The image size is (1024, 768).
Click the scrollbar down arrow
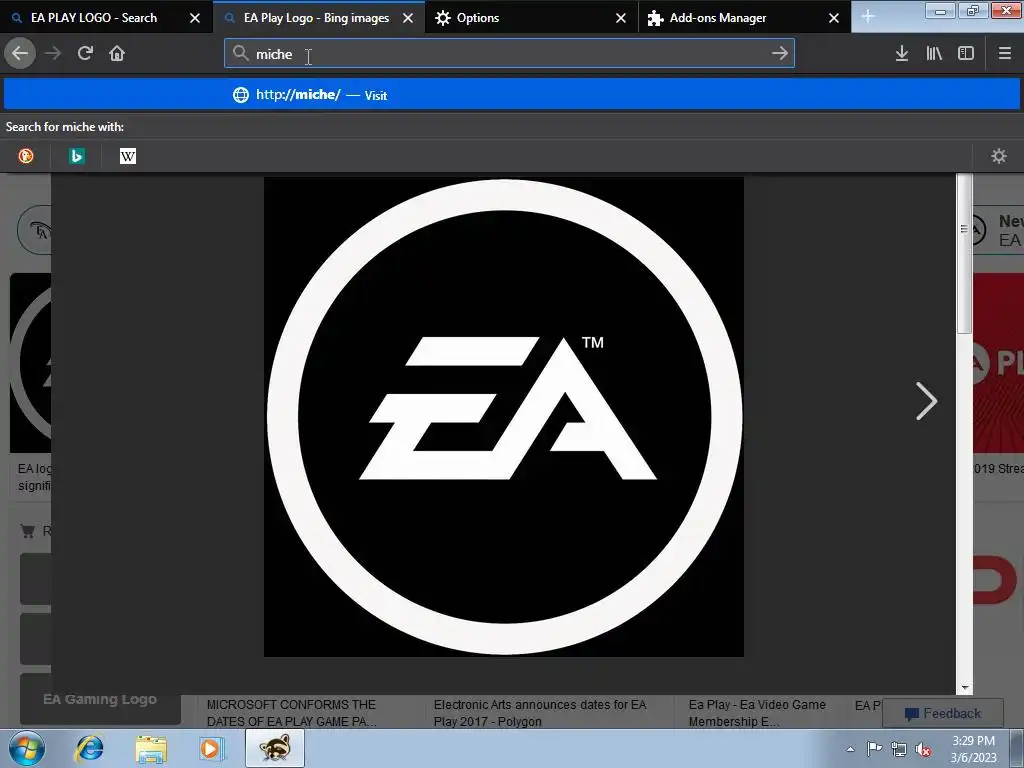(x=964, y=688)
